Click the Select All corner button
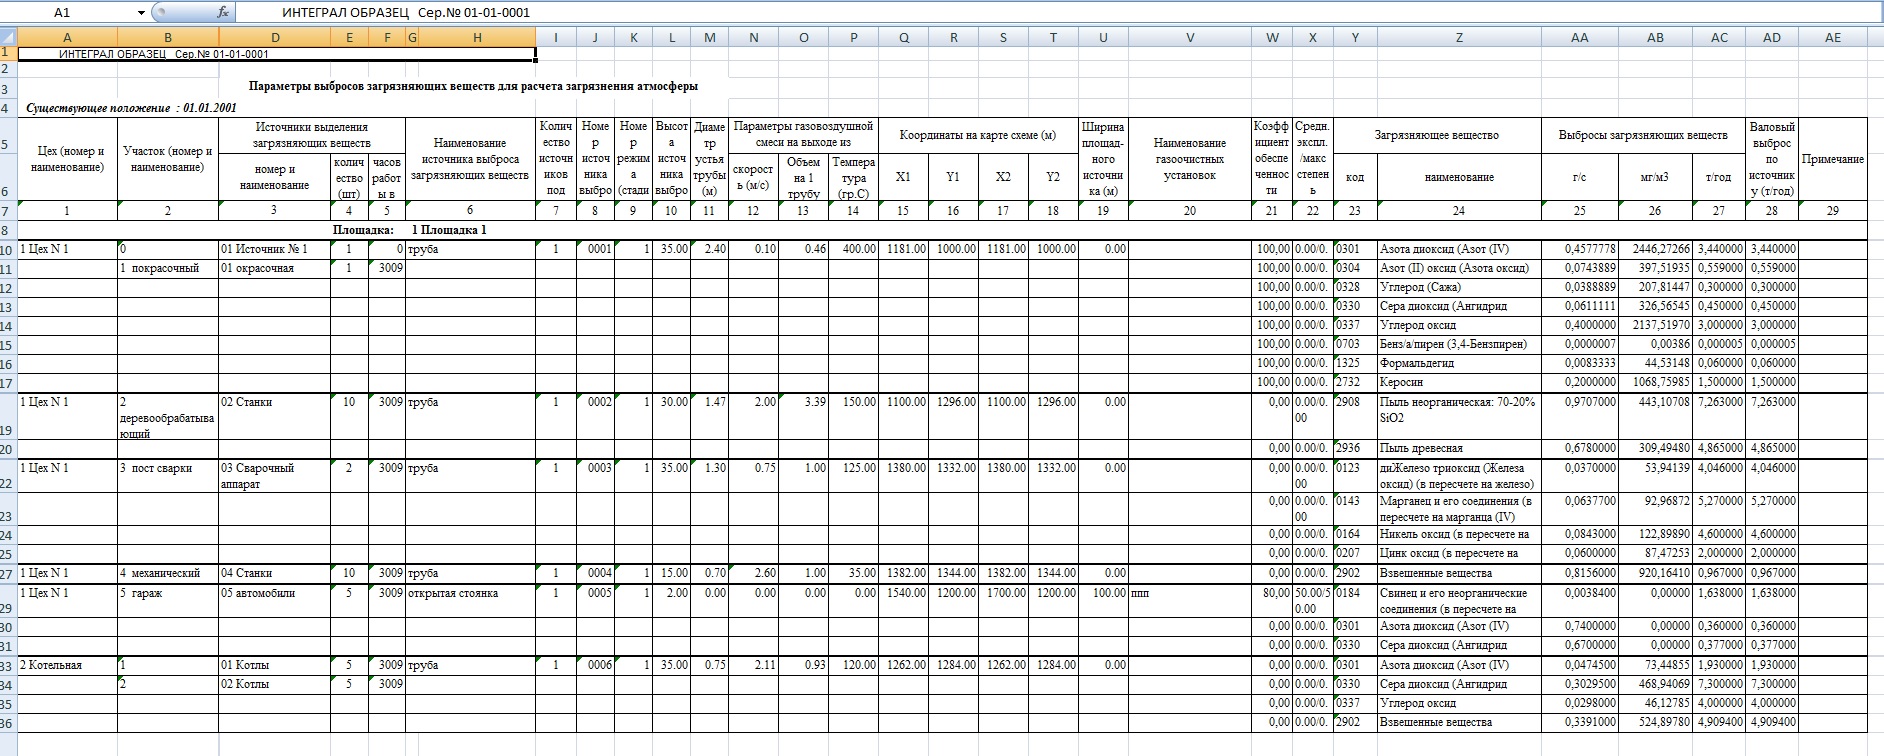This screenshot has height=756, width=1884. coord(8,38)
